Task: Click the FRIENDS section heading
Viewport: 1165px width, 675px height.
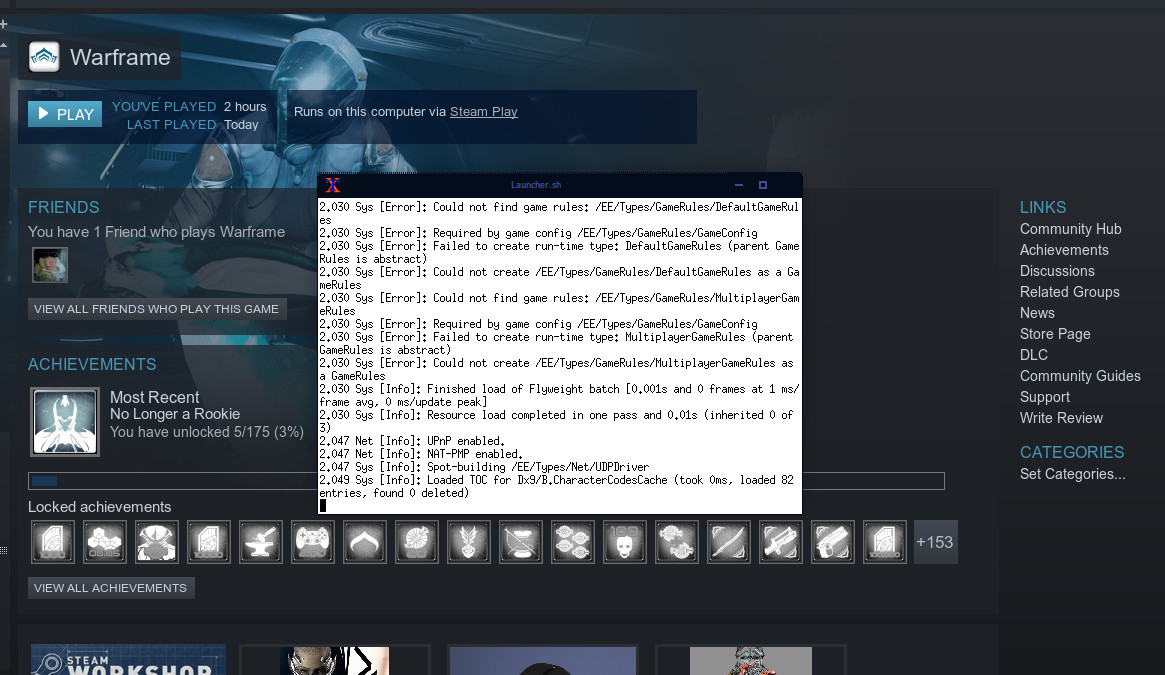Action: point(63,207)
